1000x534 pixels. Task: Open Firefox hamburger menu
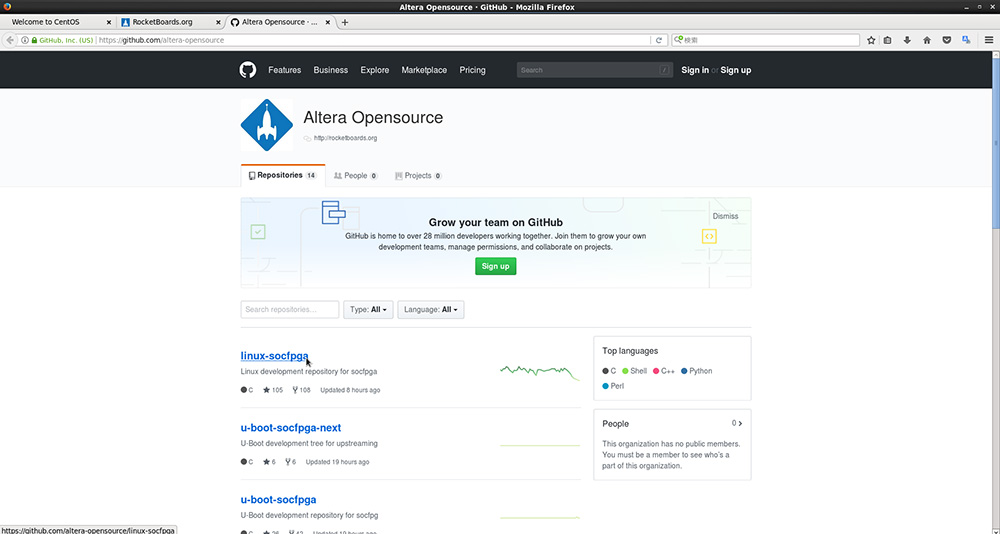pos(989,40)
